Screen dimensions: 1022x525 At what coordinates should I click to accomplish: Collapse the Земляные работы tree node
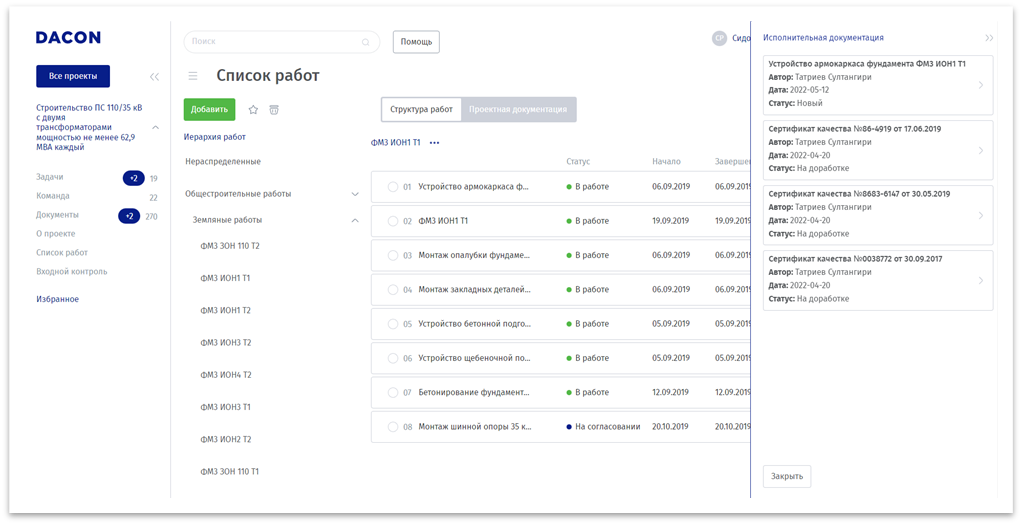[354, 220]
